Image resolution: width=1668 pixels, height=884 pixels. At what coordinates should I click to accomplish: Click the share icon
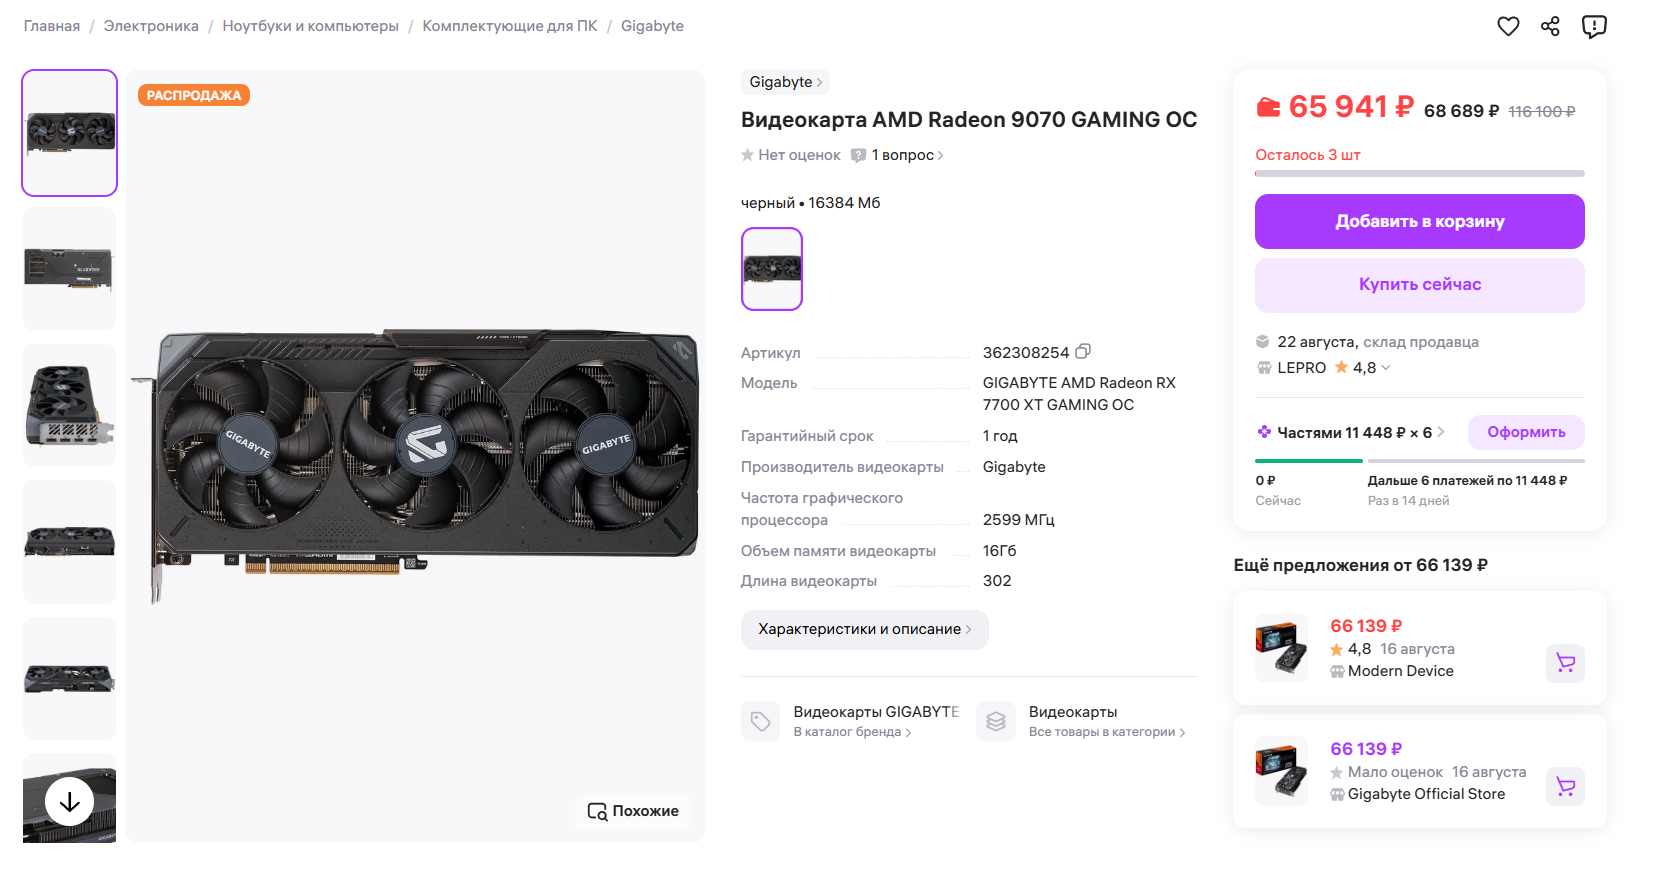point(1550,27)
